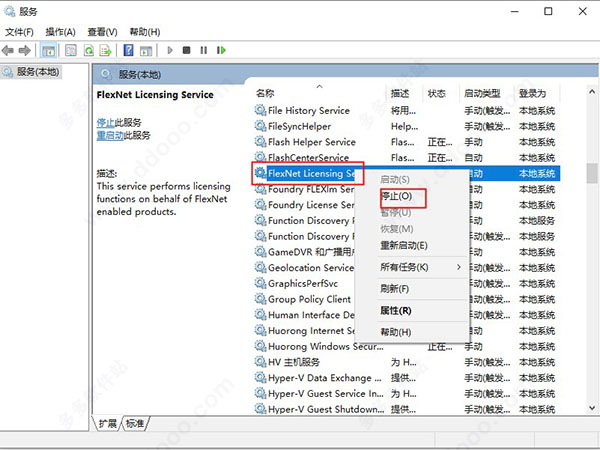Click the Back arrow in the toolbar
The image size is (600, 450).
coord(8,50)
